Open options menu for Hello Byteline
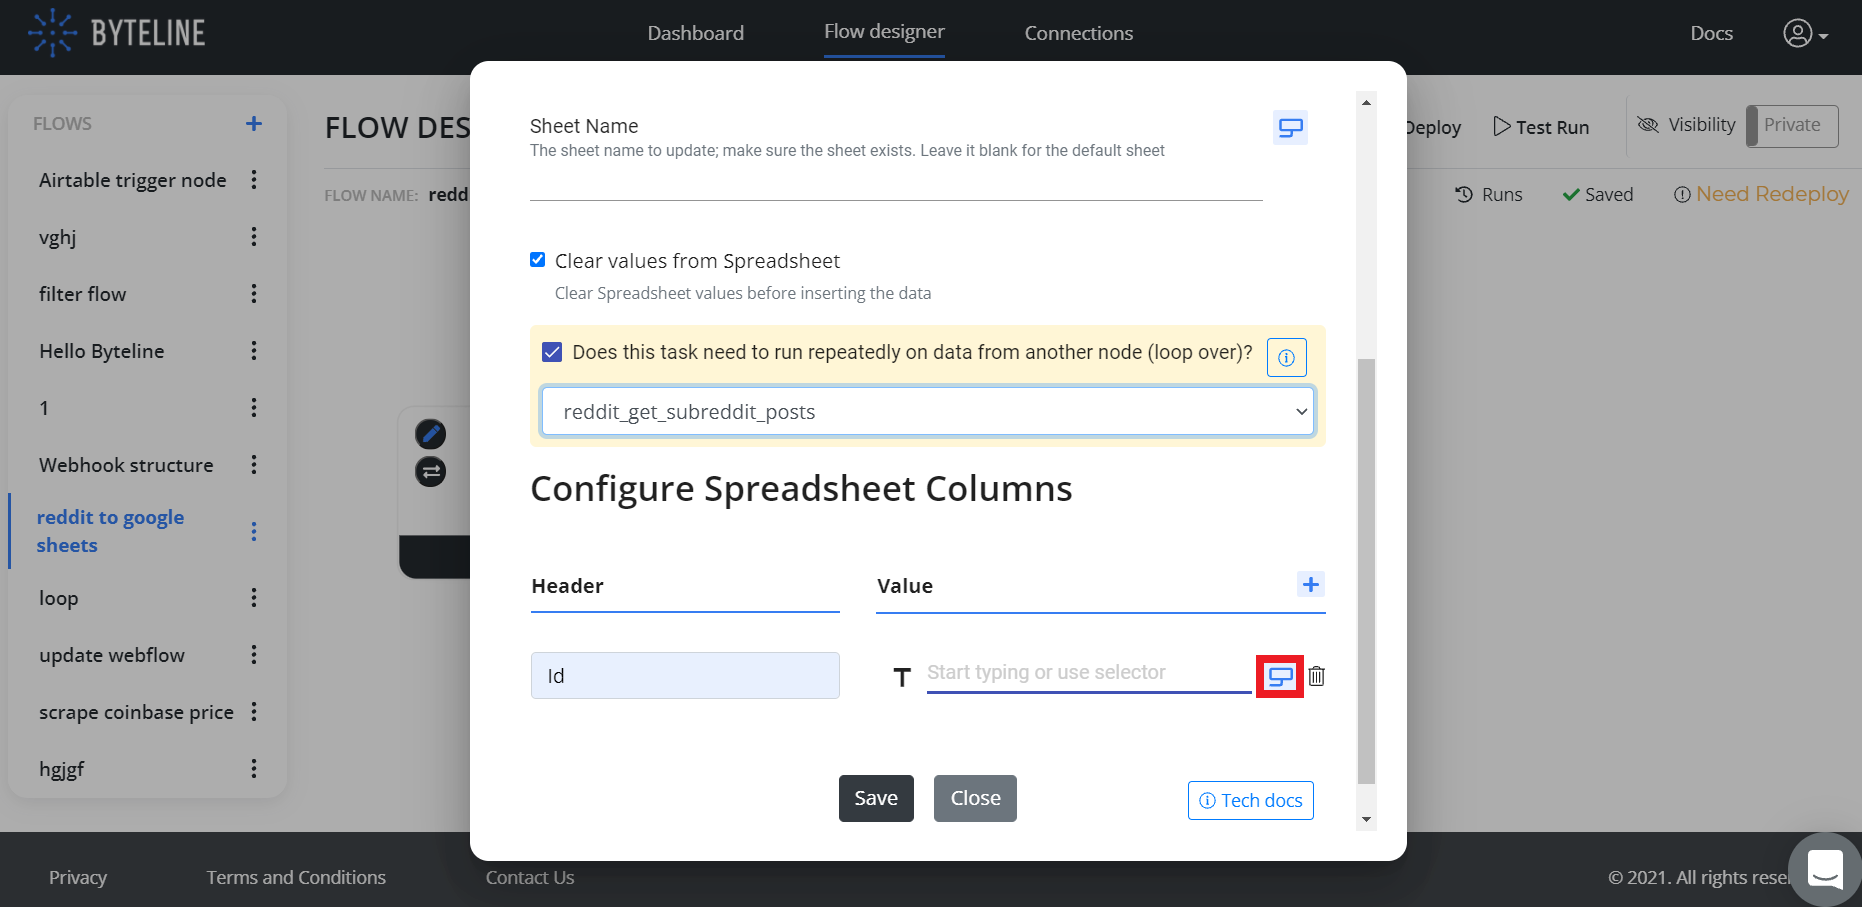This screenshot has height=907, width=1862. [x=254, y=351]
